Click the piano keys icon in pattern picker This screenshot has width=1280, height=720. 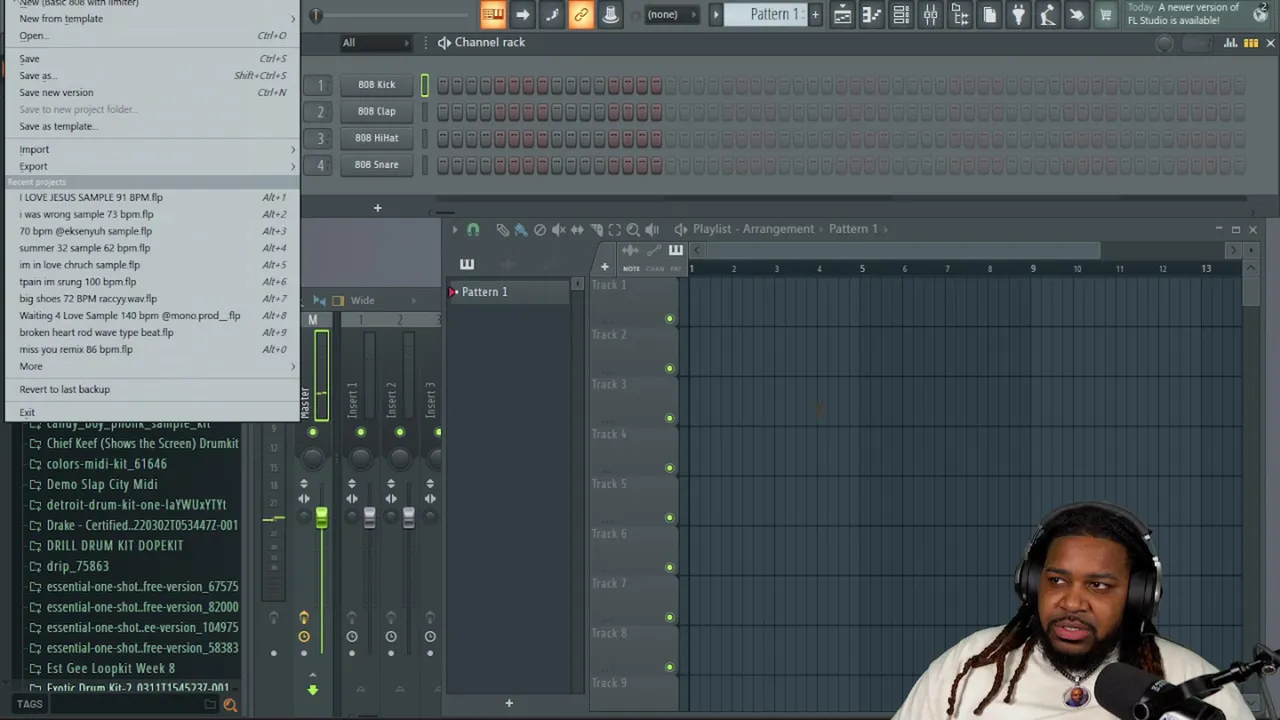[x=466, y=263]
